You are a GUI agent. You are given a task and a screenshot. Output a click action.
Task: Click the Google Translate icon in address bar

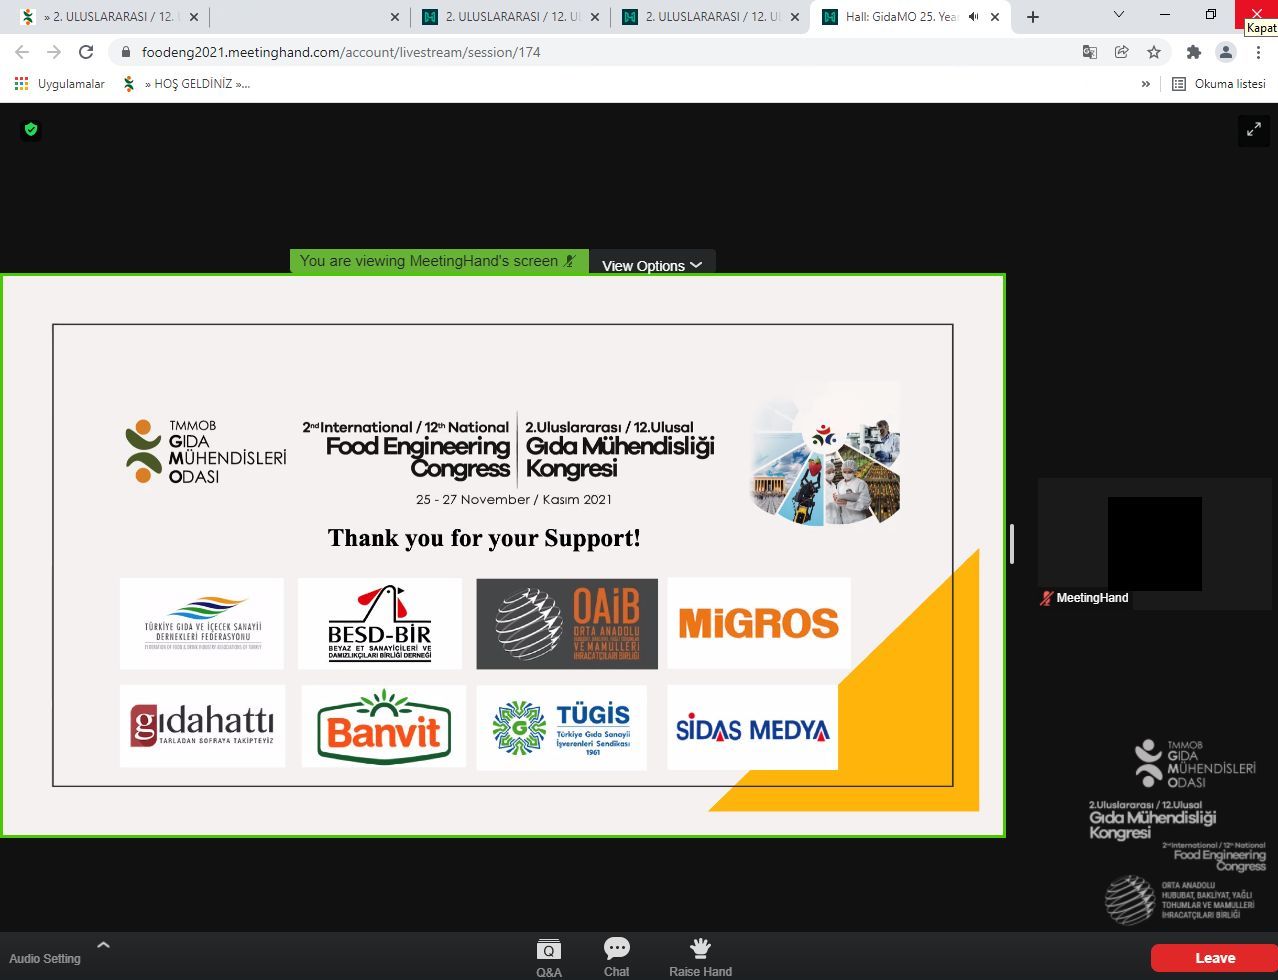1090,52
